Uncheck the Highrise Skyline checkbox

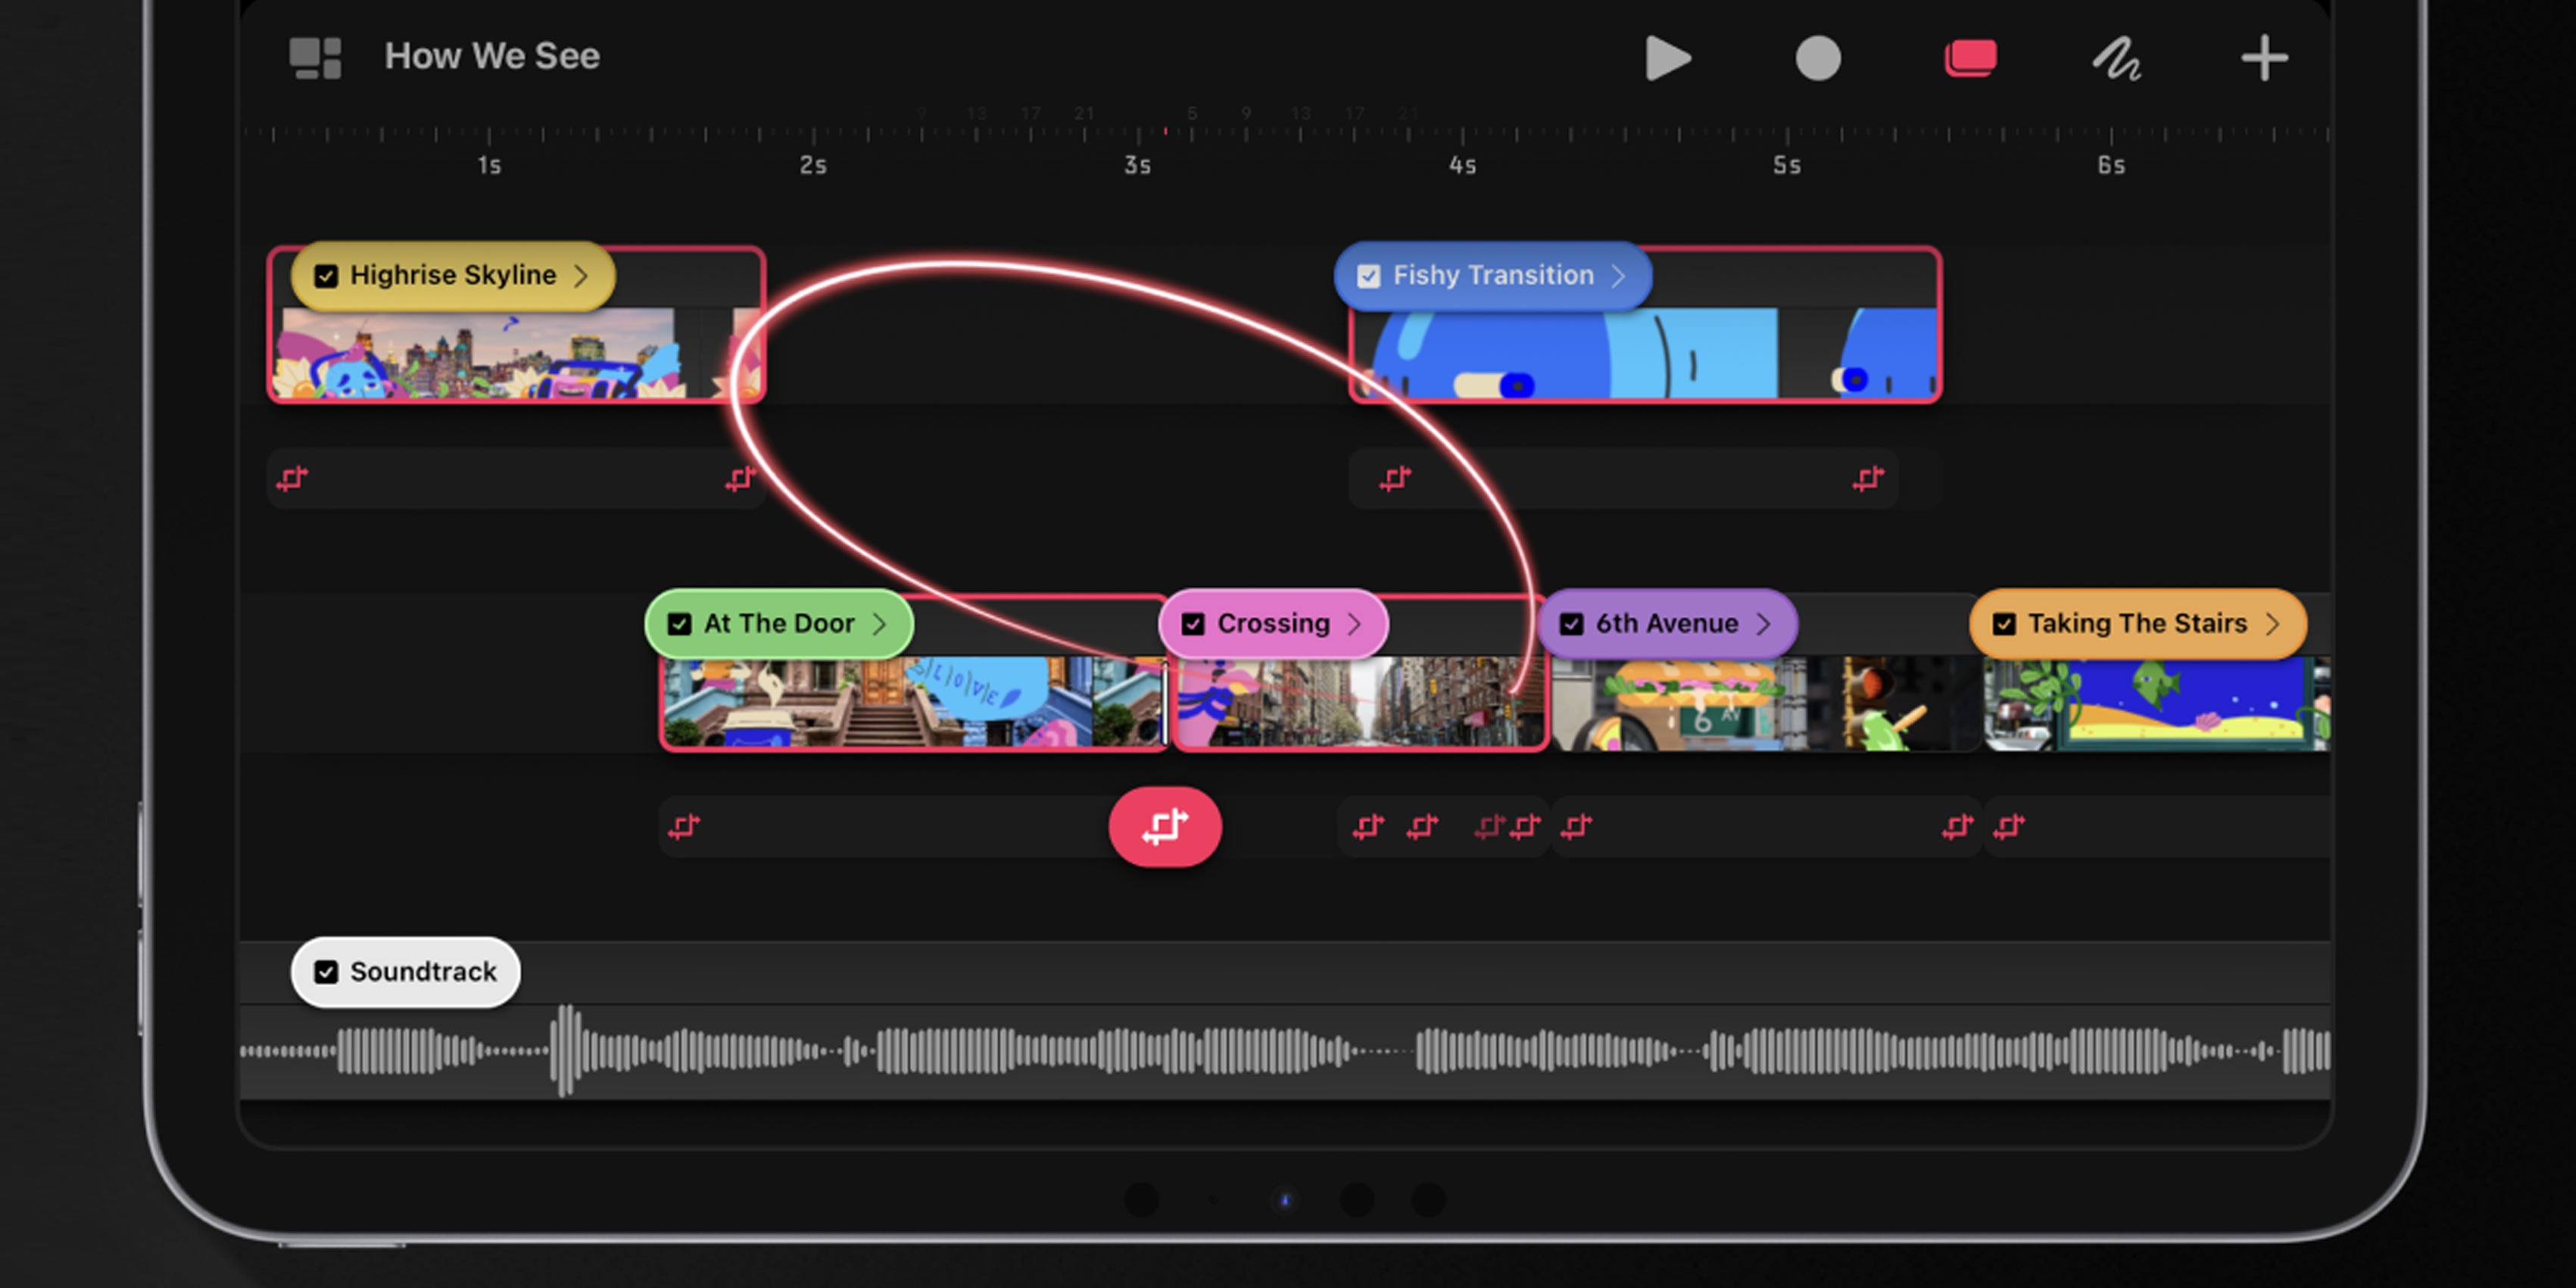pyautogui.click(x=326, y=276)
